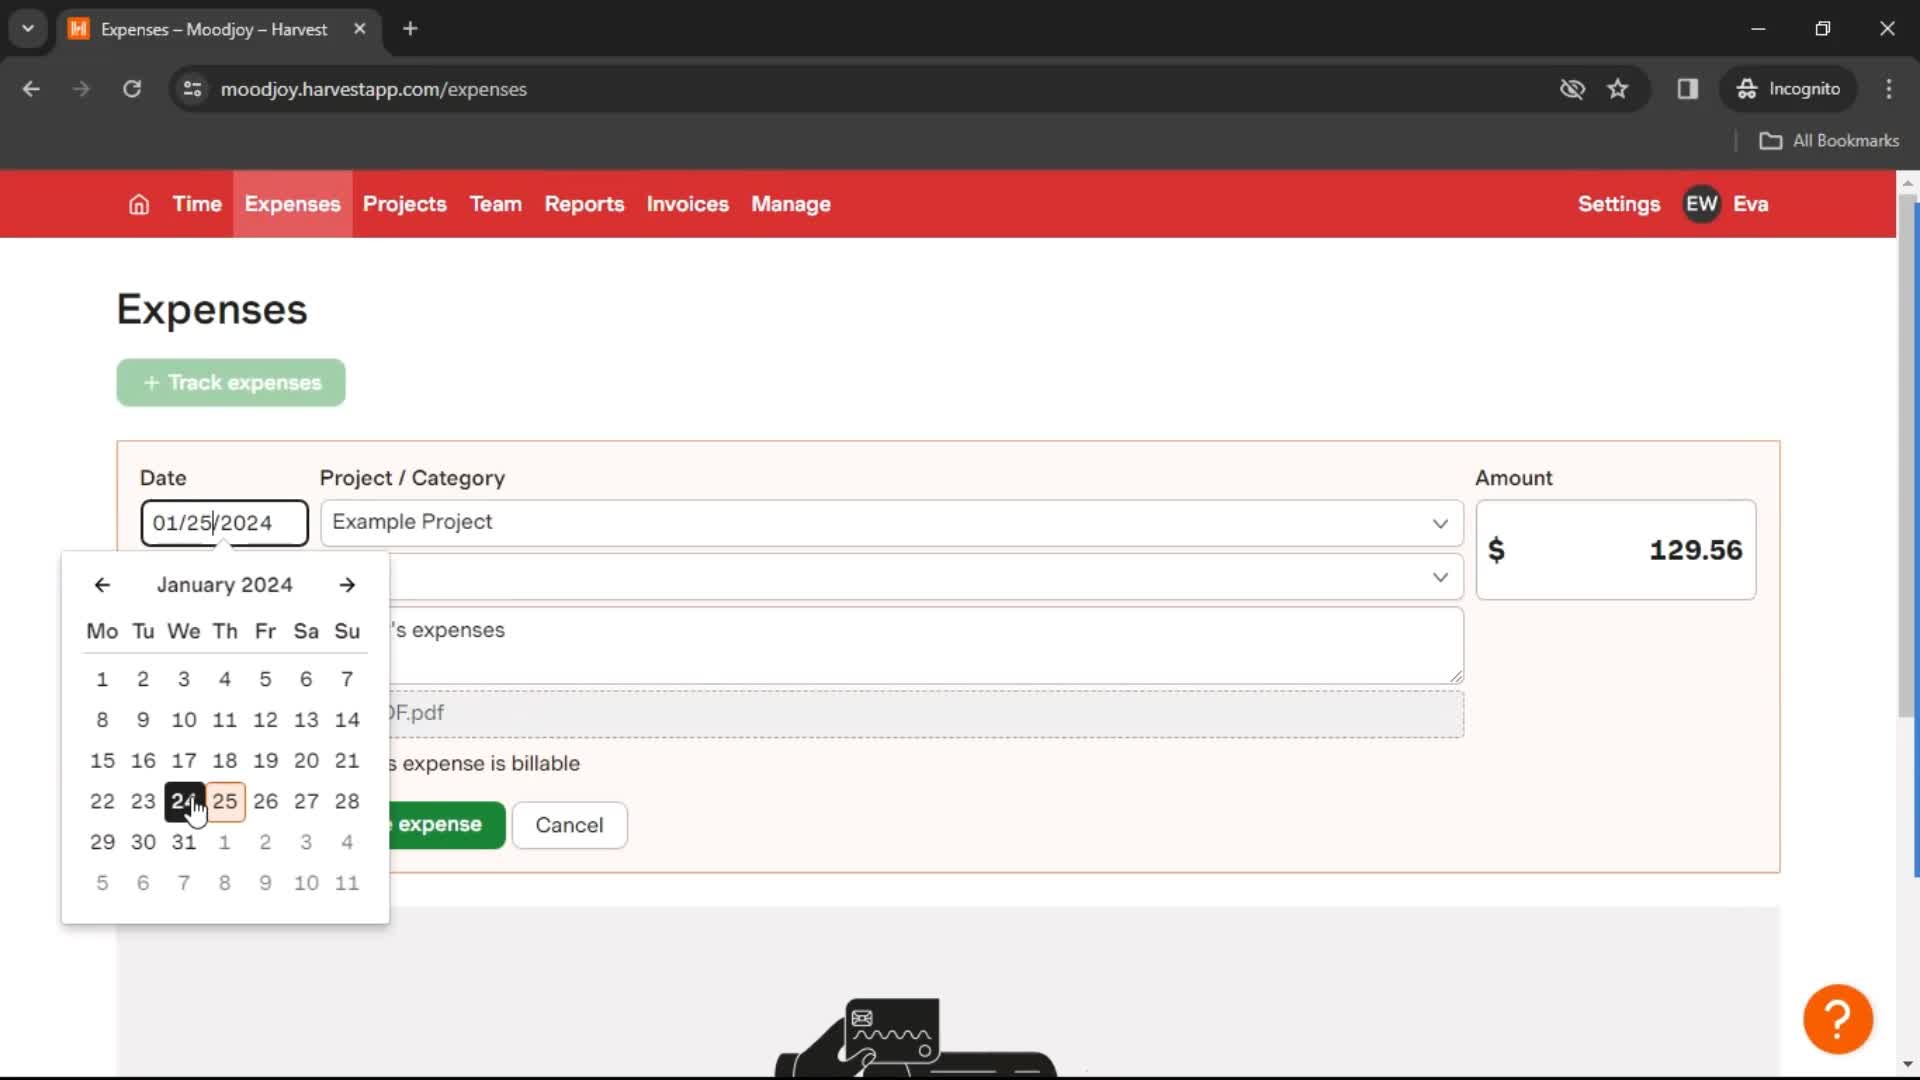The width and height of the screenshot is (1920, 1080).
Task: Select the Time menu item
Action: pyautogui.click(x=198, y=204)
